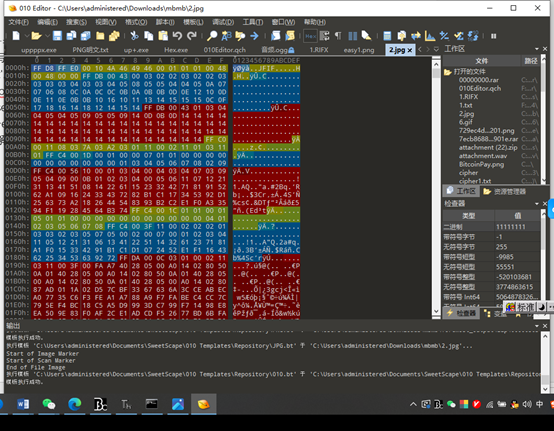Screen dimensions: 554x431
Task: Toggle linefeed display button
Action: point(324,36)
